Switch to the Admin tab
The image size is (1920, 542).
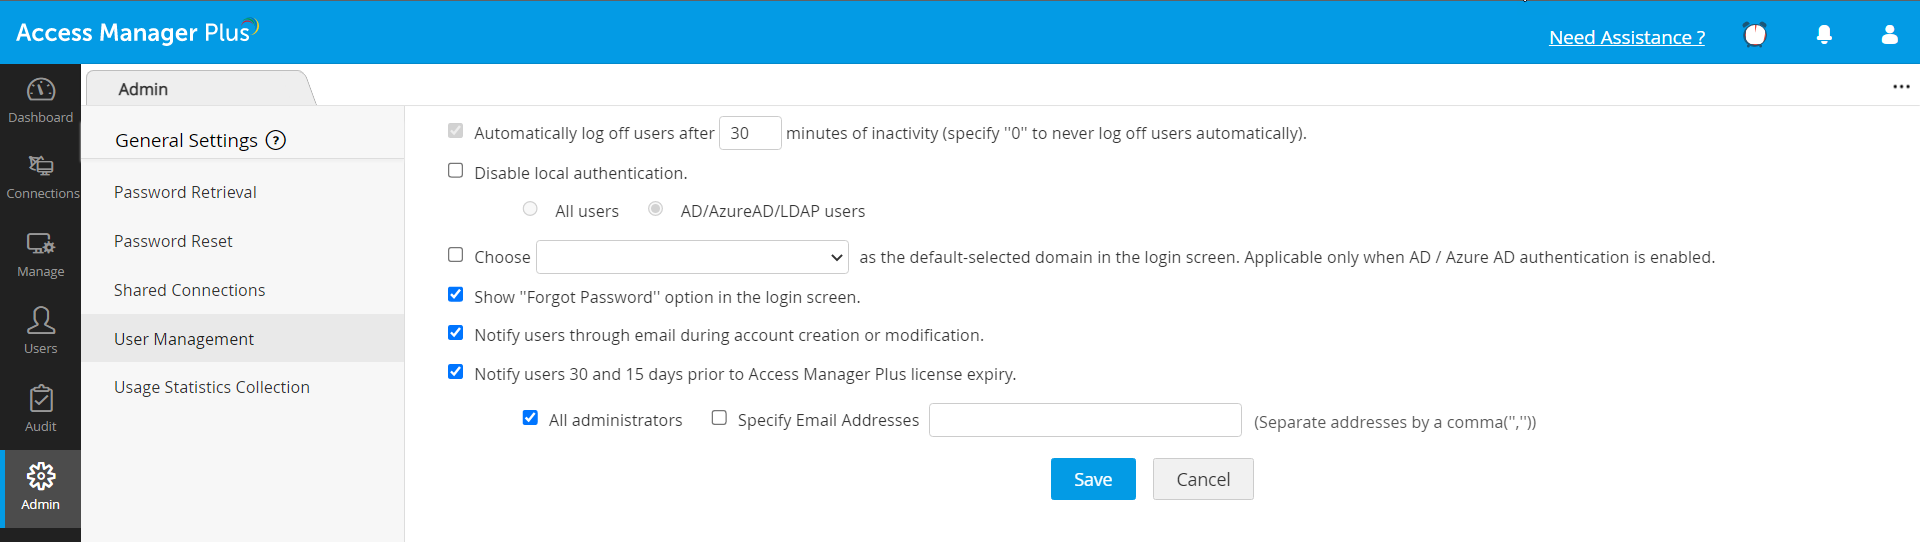point(143,89)
